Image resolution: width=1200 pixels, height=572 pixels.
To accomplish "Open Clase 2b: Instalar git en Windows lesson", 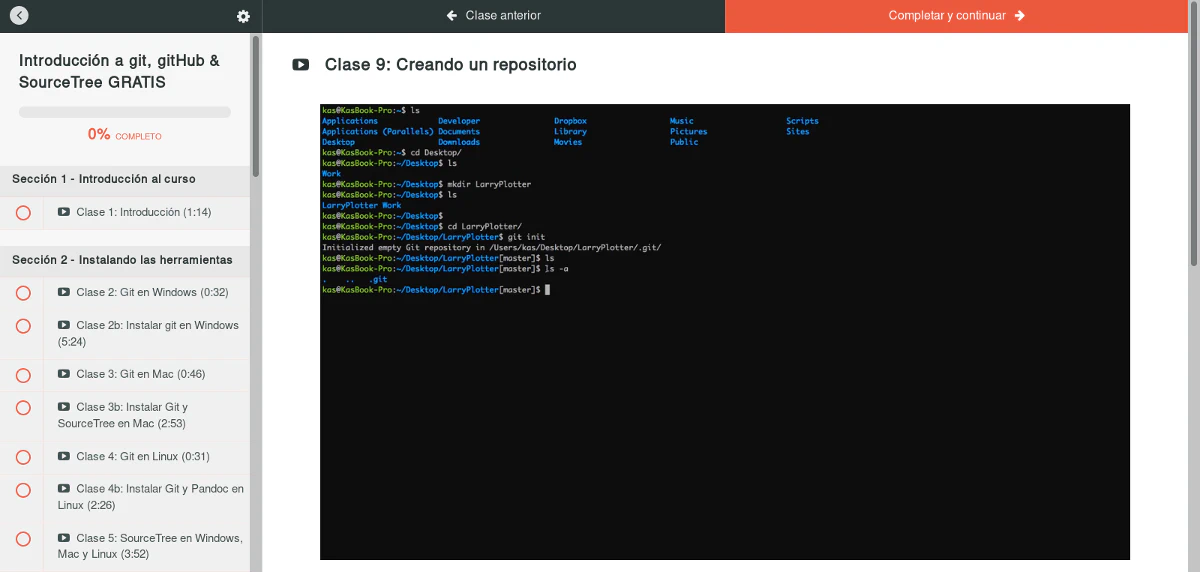I will tap(149, 333).
